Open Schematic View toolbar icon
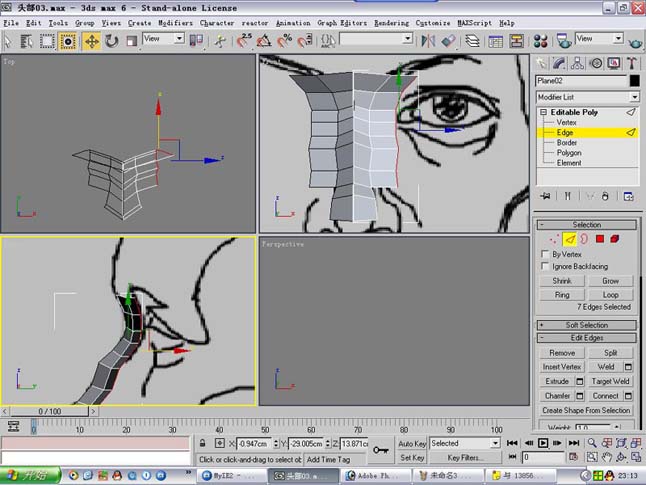The height and width of the screenshot is (485, 646). coord(516,41)
